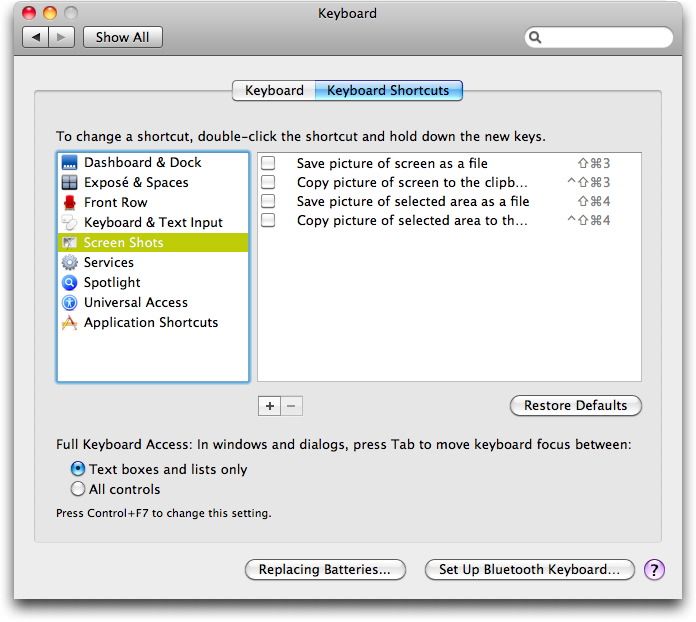Switch to the Keyboard tab
The image size is (696, 622).
[x=274, y=91]
